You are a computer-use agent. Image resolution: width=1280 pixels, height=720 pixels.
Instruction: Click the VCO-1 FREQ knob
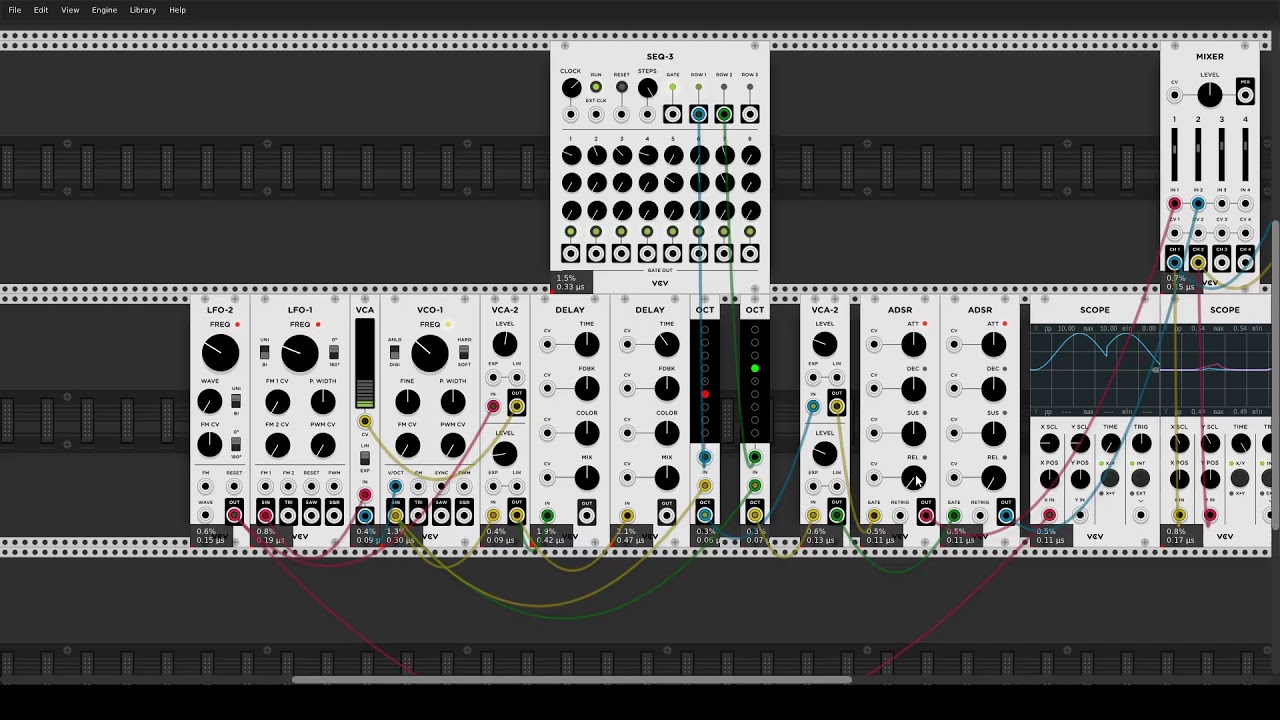(x=430, y=353)
